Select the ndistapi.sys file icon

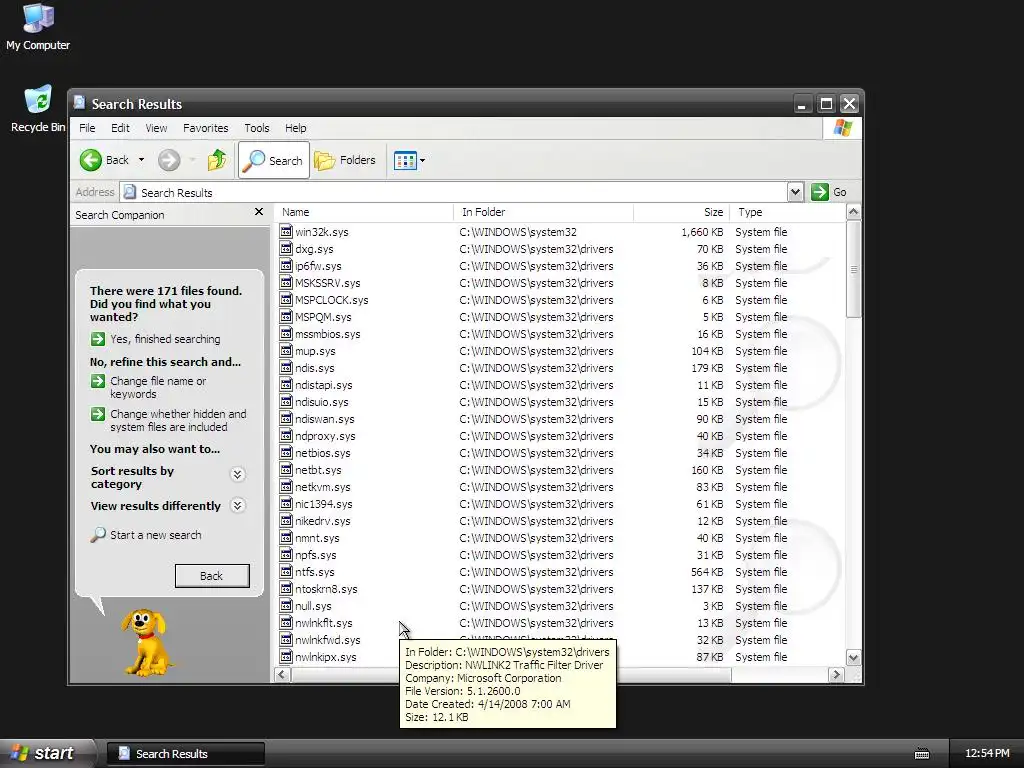click(285, 384)
